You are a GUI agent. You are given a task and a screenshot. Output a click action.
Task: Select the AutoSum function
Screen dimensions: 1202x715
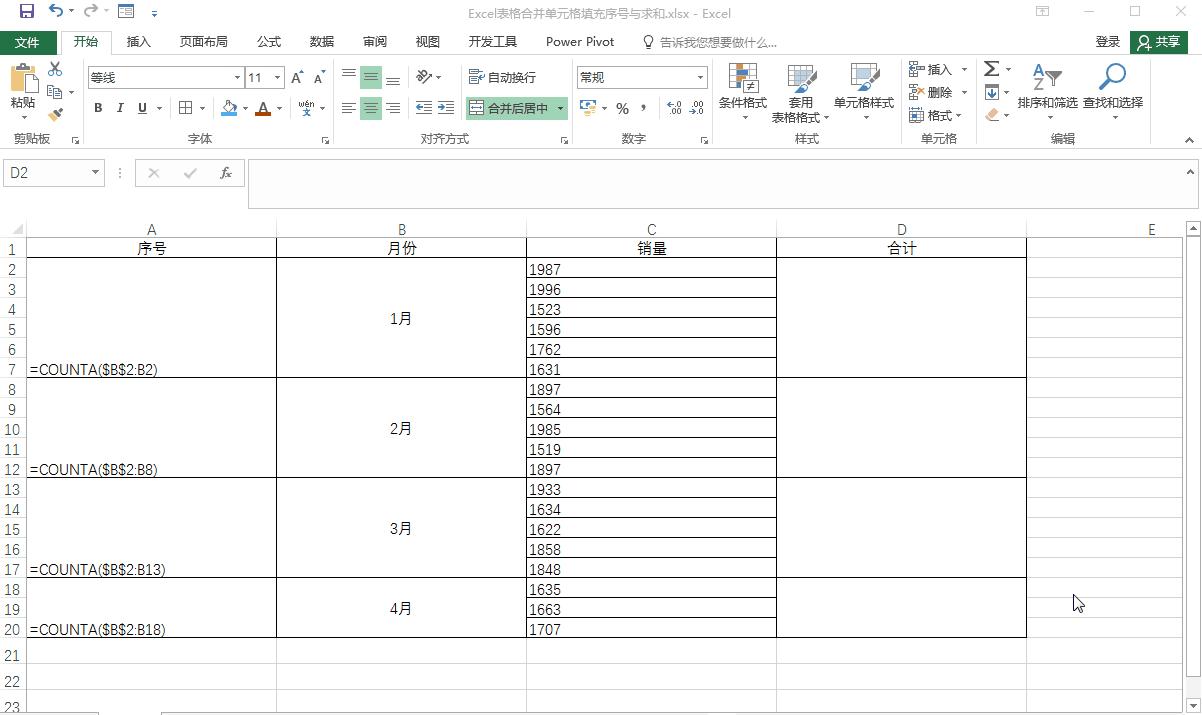click(991, 69)
